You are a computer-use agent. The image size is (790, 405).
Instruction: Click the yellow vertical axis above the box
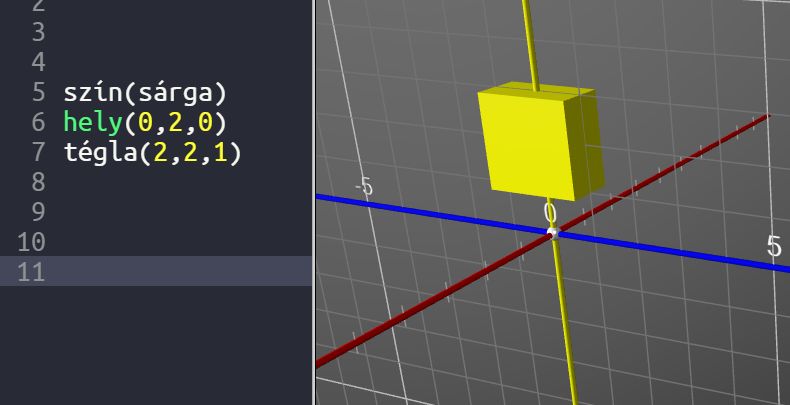pos(530,40)
